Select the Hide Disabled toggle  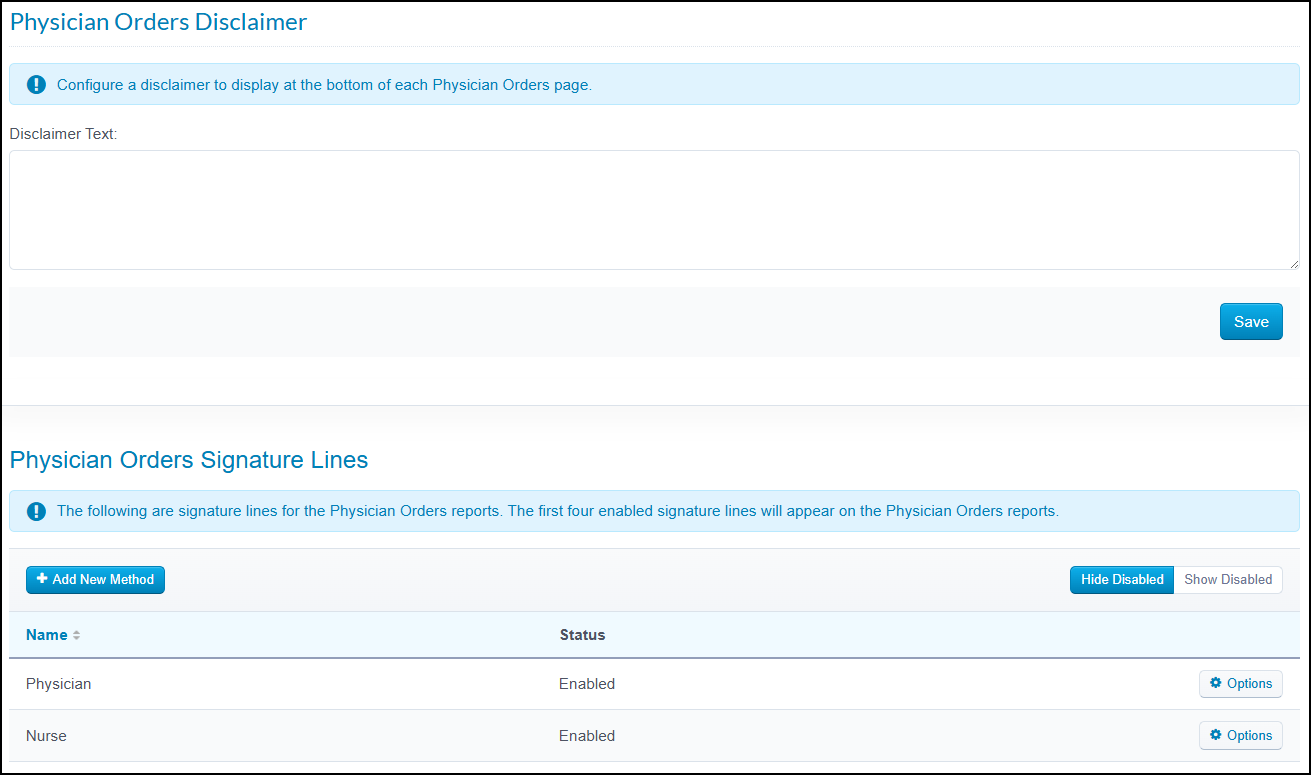pos(1122,580)
